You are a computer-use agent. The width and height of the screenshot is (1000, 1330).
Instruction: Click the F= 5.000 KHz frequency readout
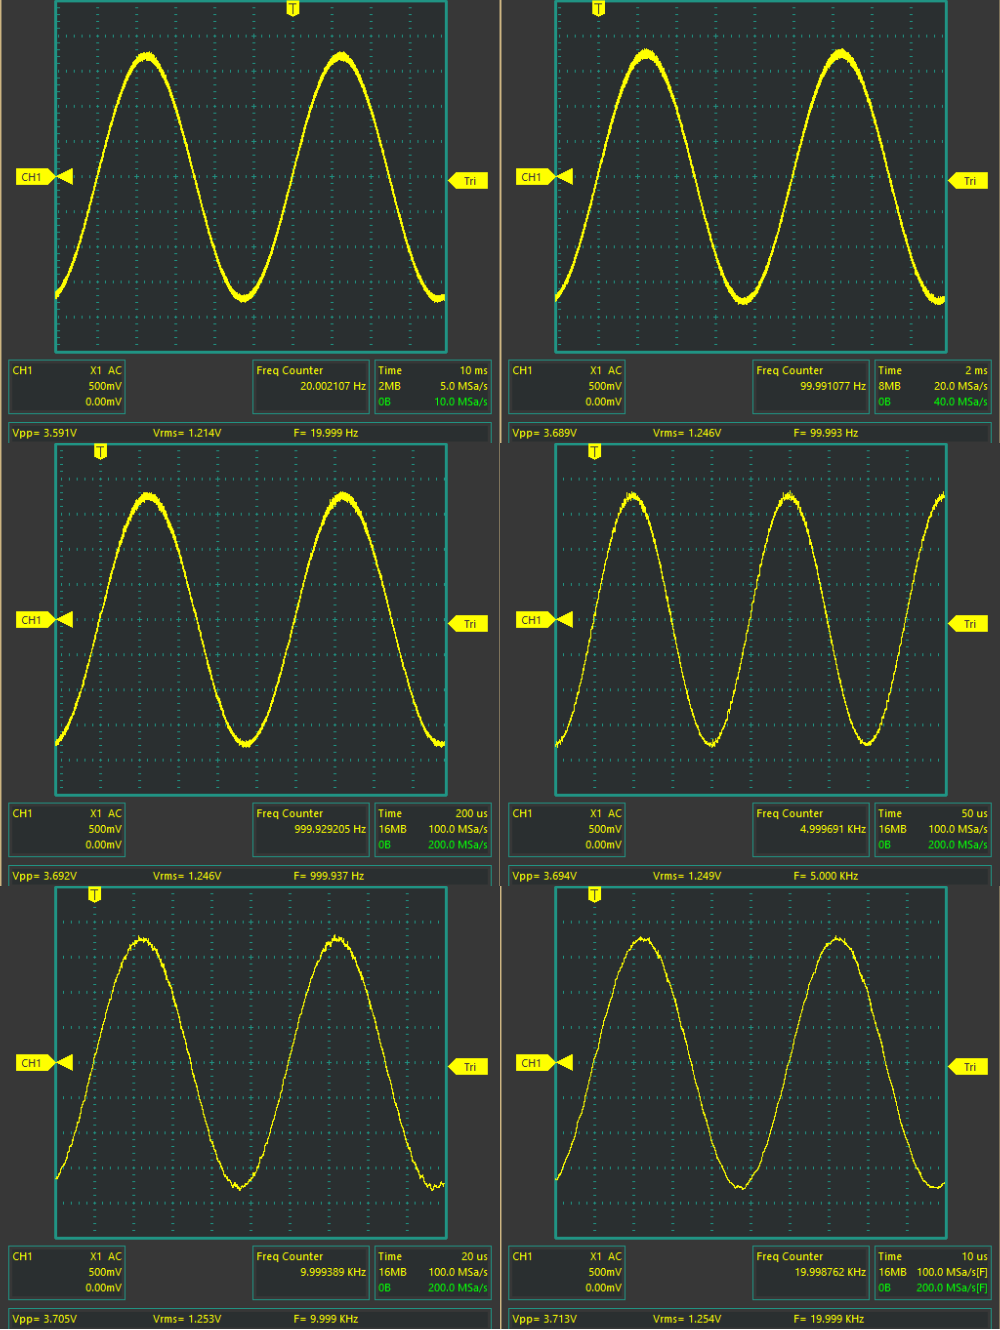pos(826,876)
